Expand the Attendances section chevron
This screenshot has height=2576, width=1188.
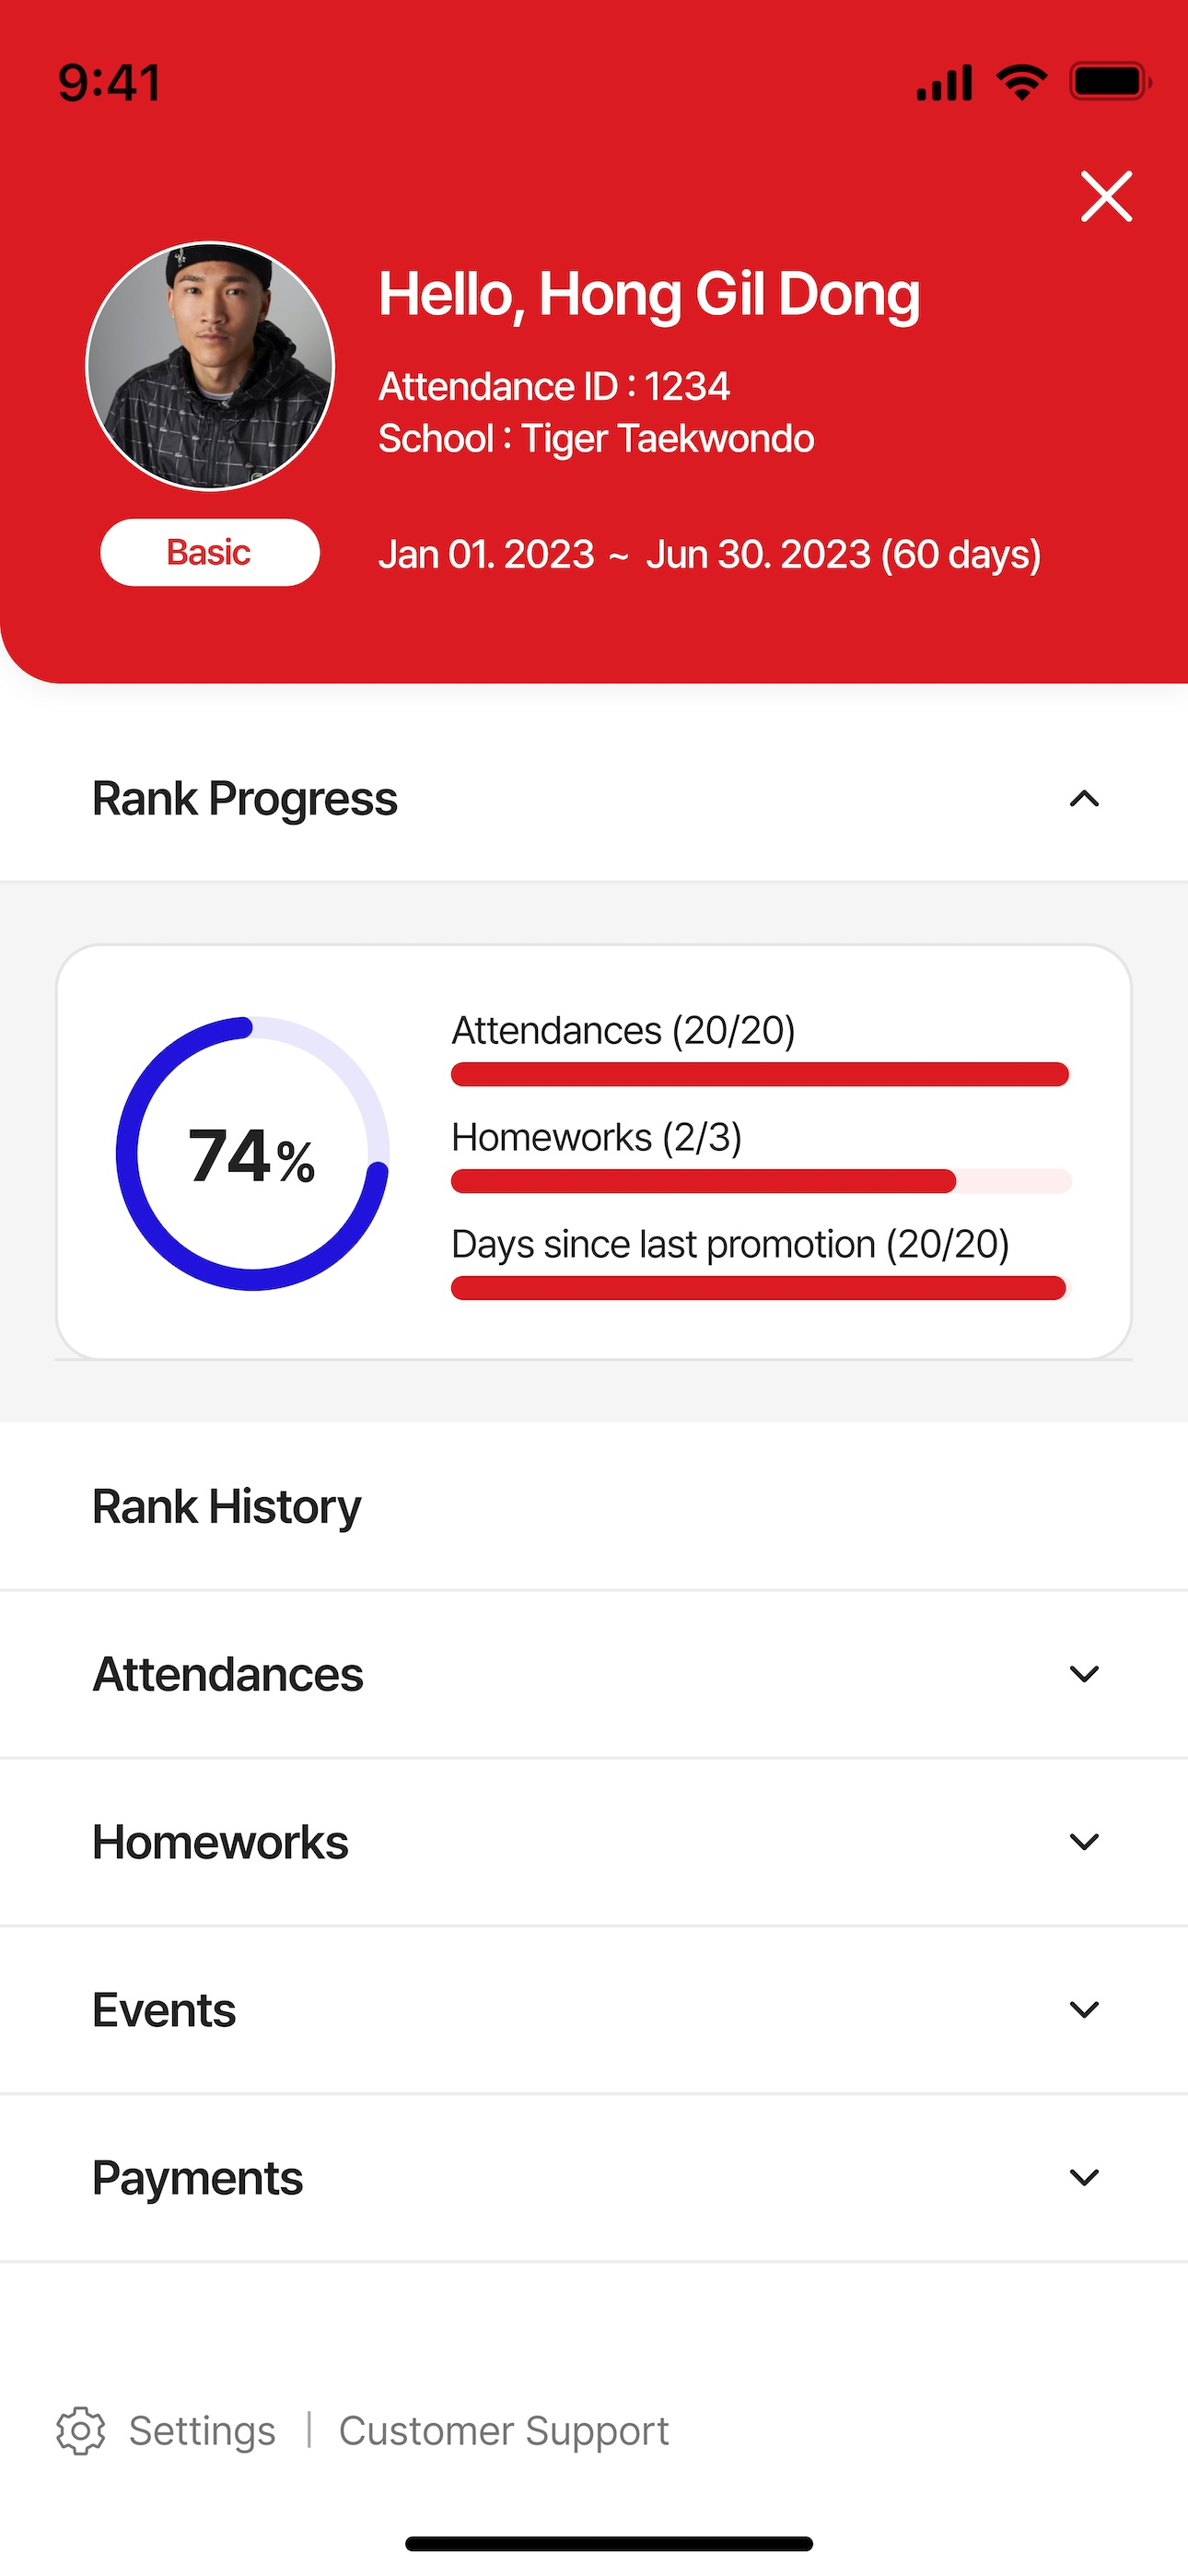pos(1084,1674)
